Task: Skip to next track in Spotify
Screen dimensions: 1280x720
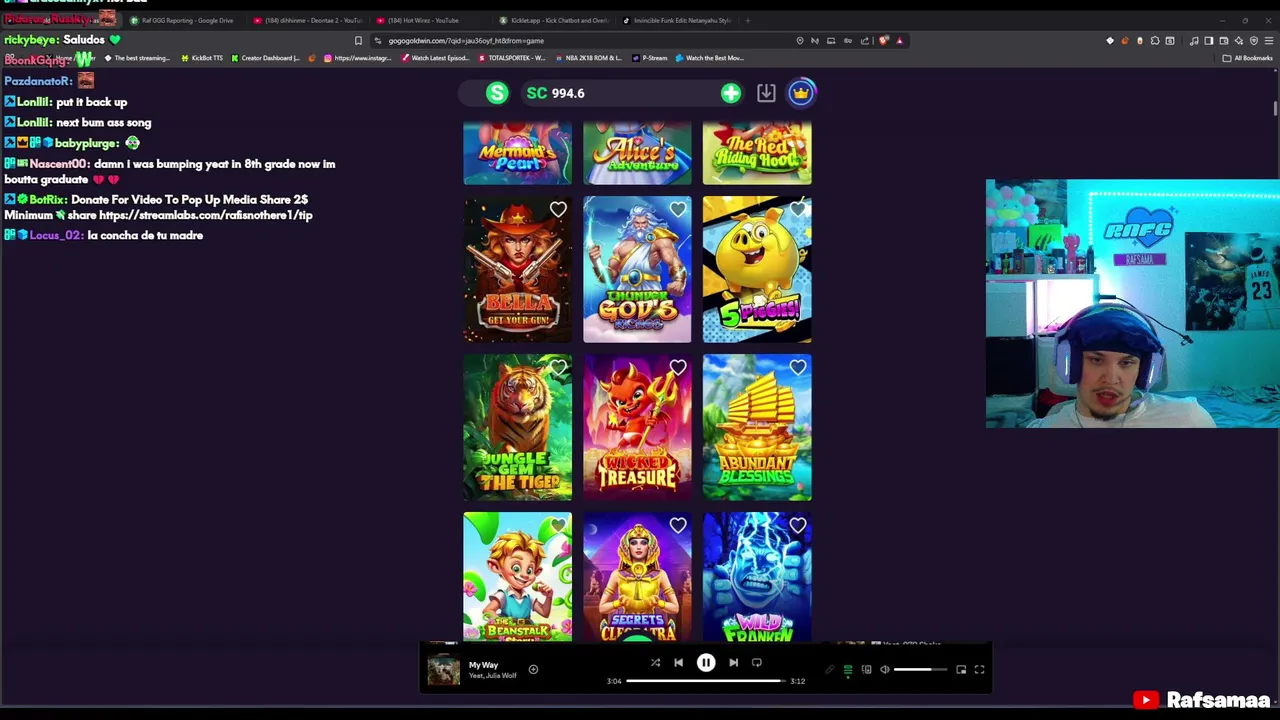Action: click(733, 663)
